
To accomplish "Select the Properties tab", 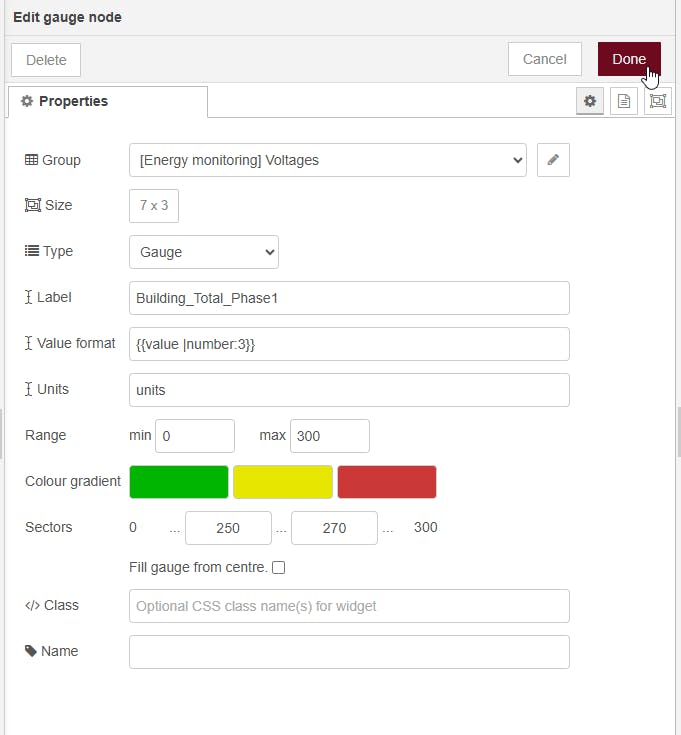I will tap(108, 101).
